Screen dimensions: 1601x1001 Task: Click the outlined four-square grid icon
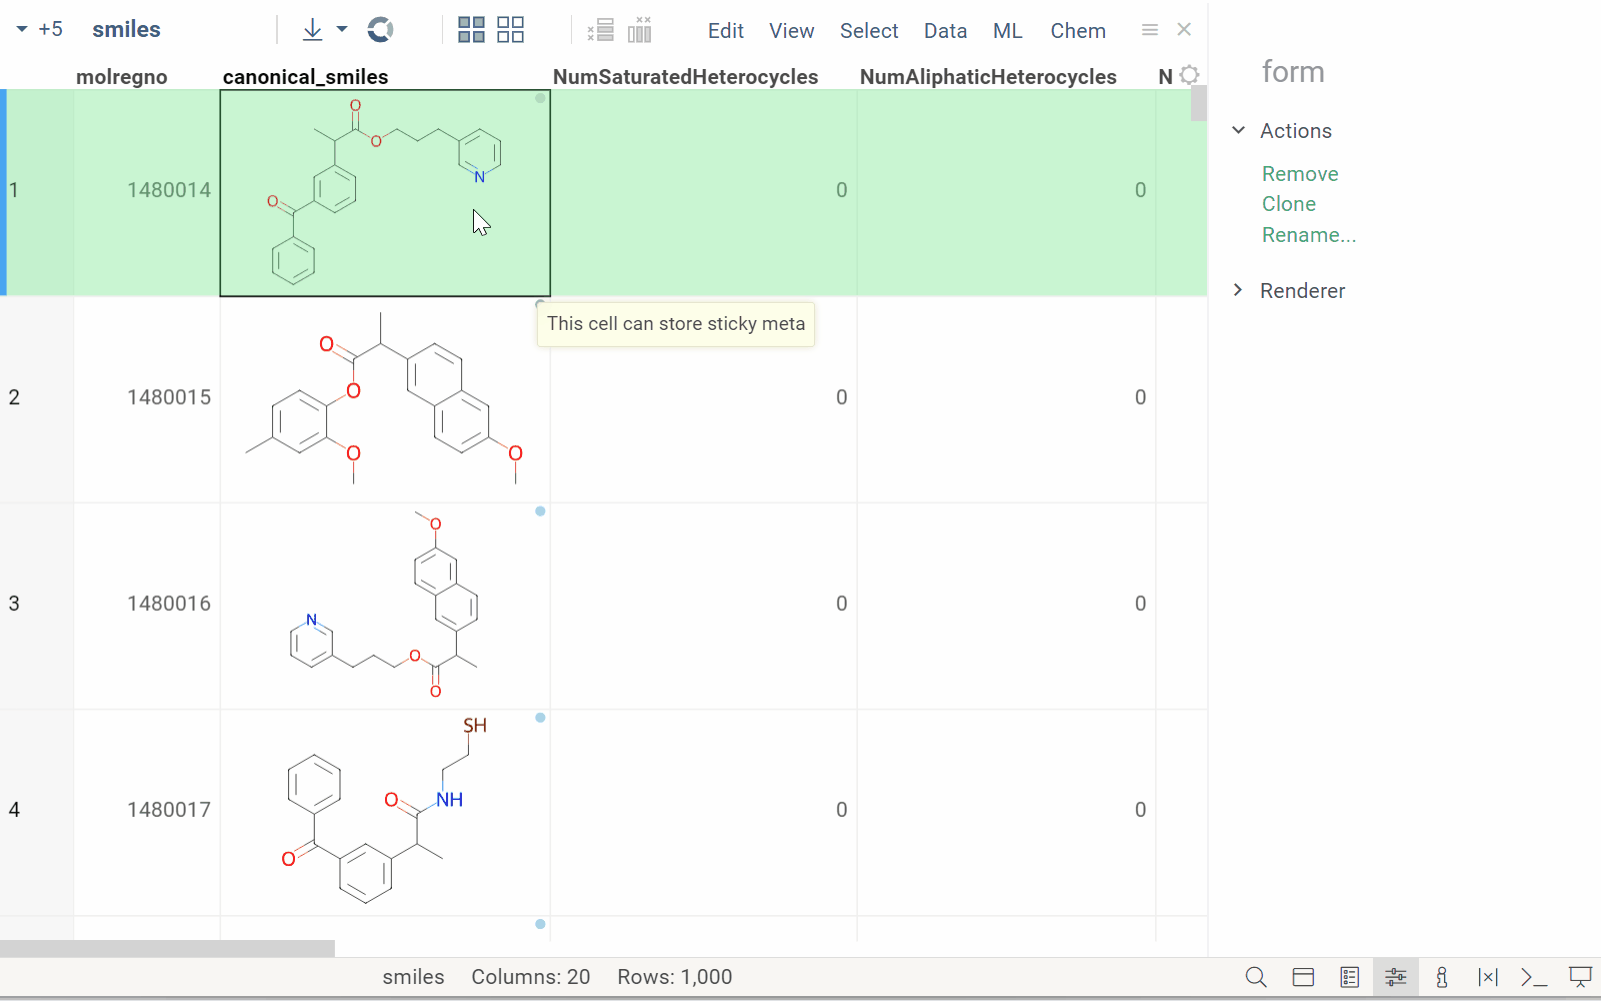(x=510, y=30)
